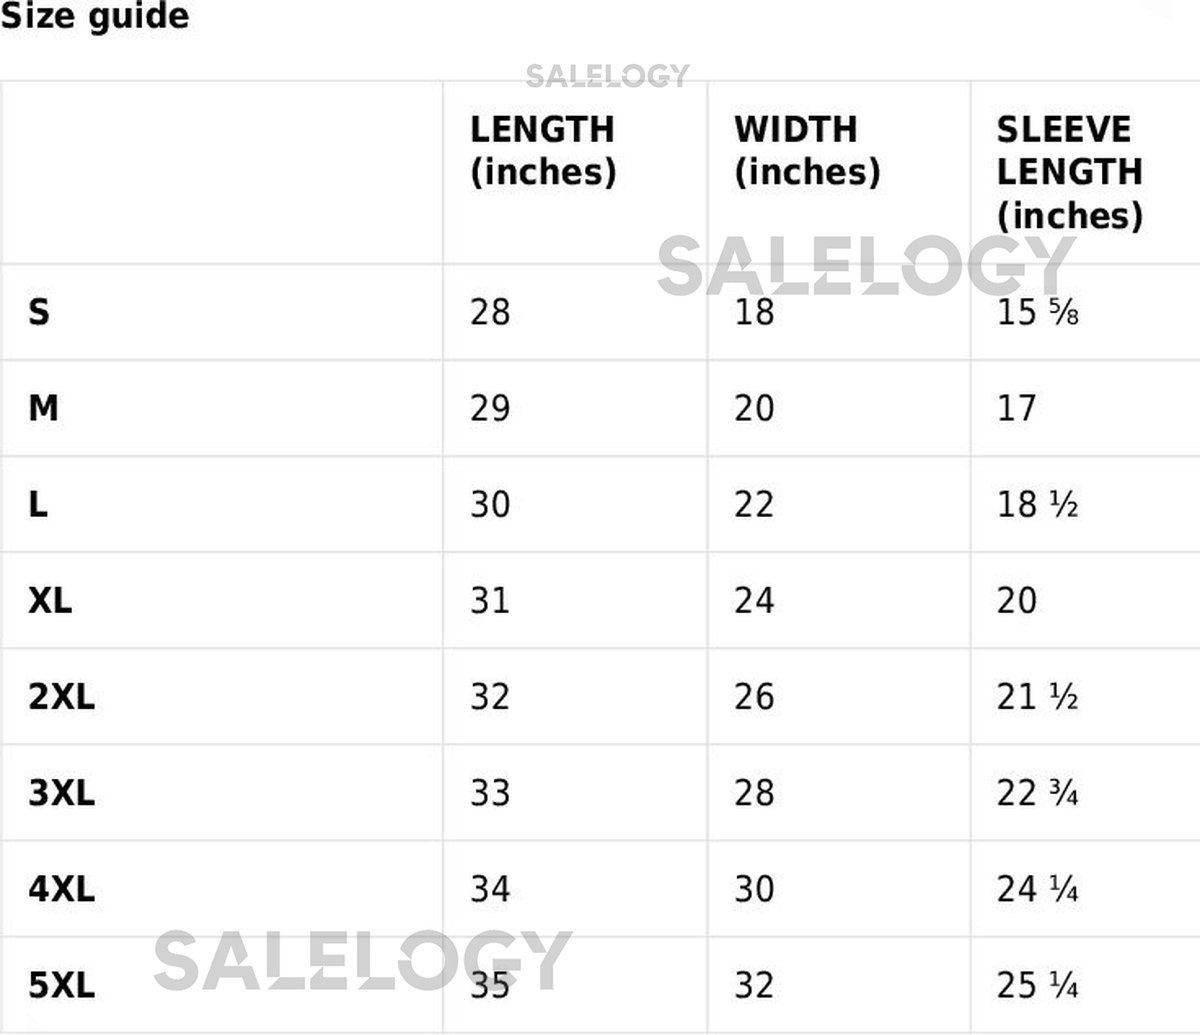Click the 15 ⅝ sleeve length value
Viewport: 1200px width, 1035px height.
pyautogui.click(x=1037, y=312)
